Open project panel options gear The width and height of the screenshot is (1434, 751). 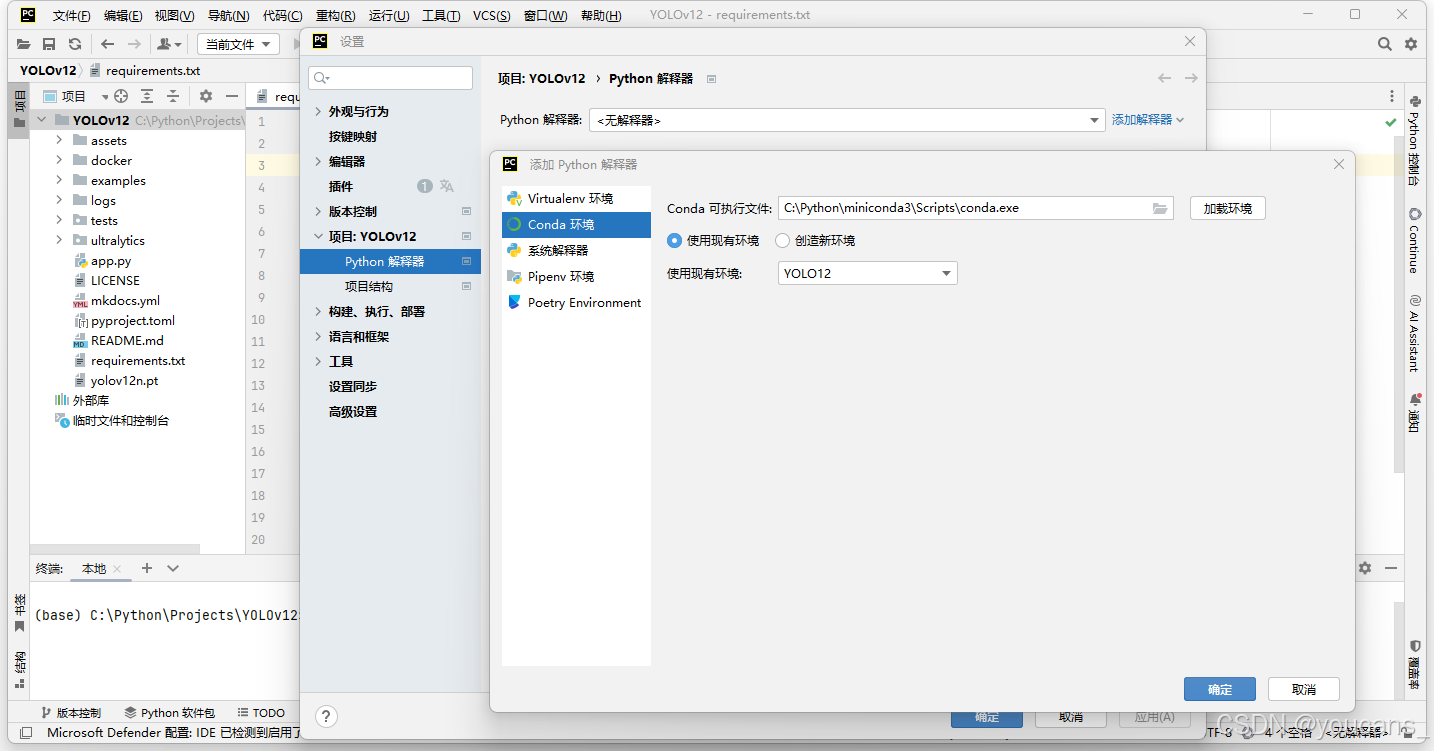206,96
